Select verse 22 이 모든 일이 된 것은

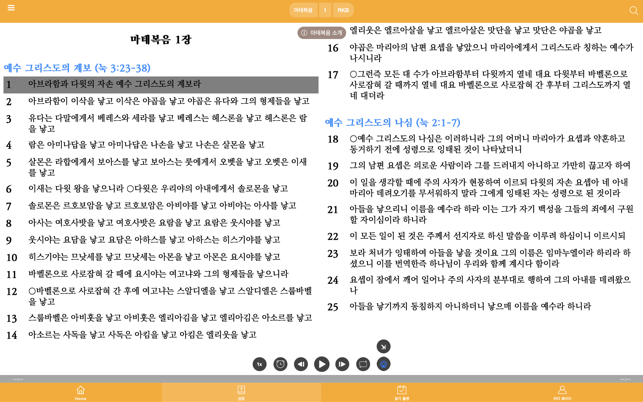coord(480,236)
